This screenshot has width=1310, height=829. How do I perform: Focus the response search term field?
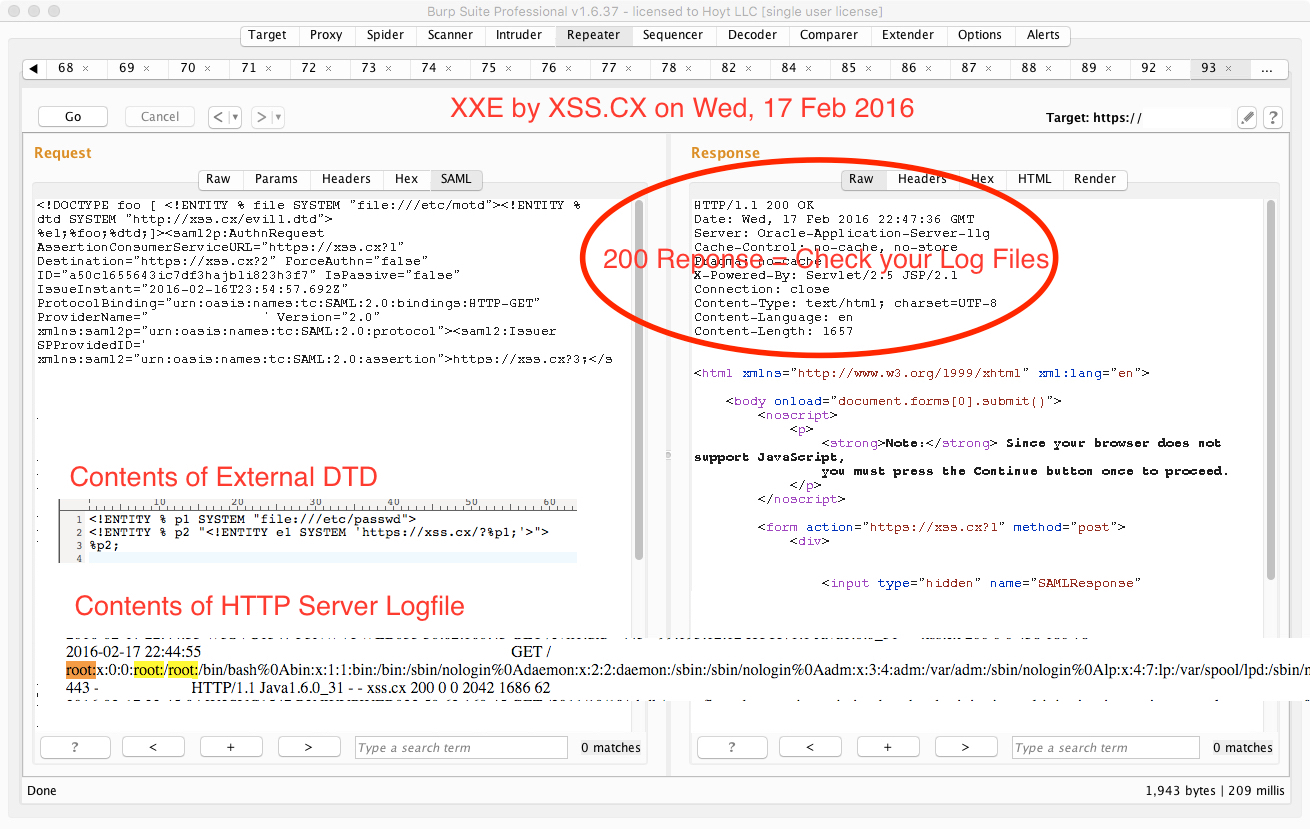click(1106, 747)
